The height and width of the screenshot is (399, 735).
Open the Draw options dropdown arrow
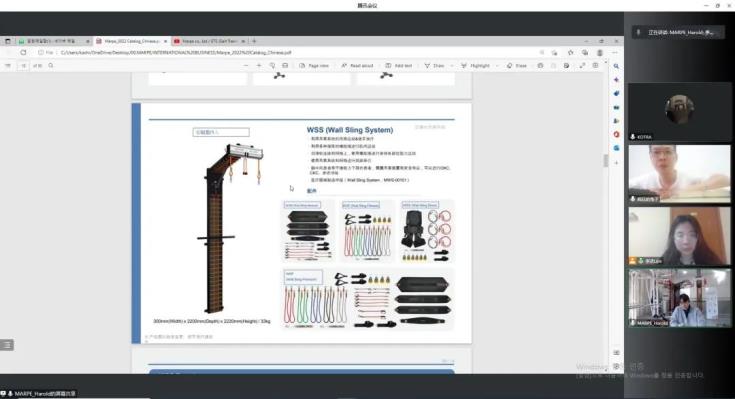coord(451,66)
